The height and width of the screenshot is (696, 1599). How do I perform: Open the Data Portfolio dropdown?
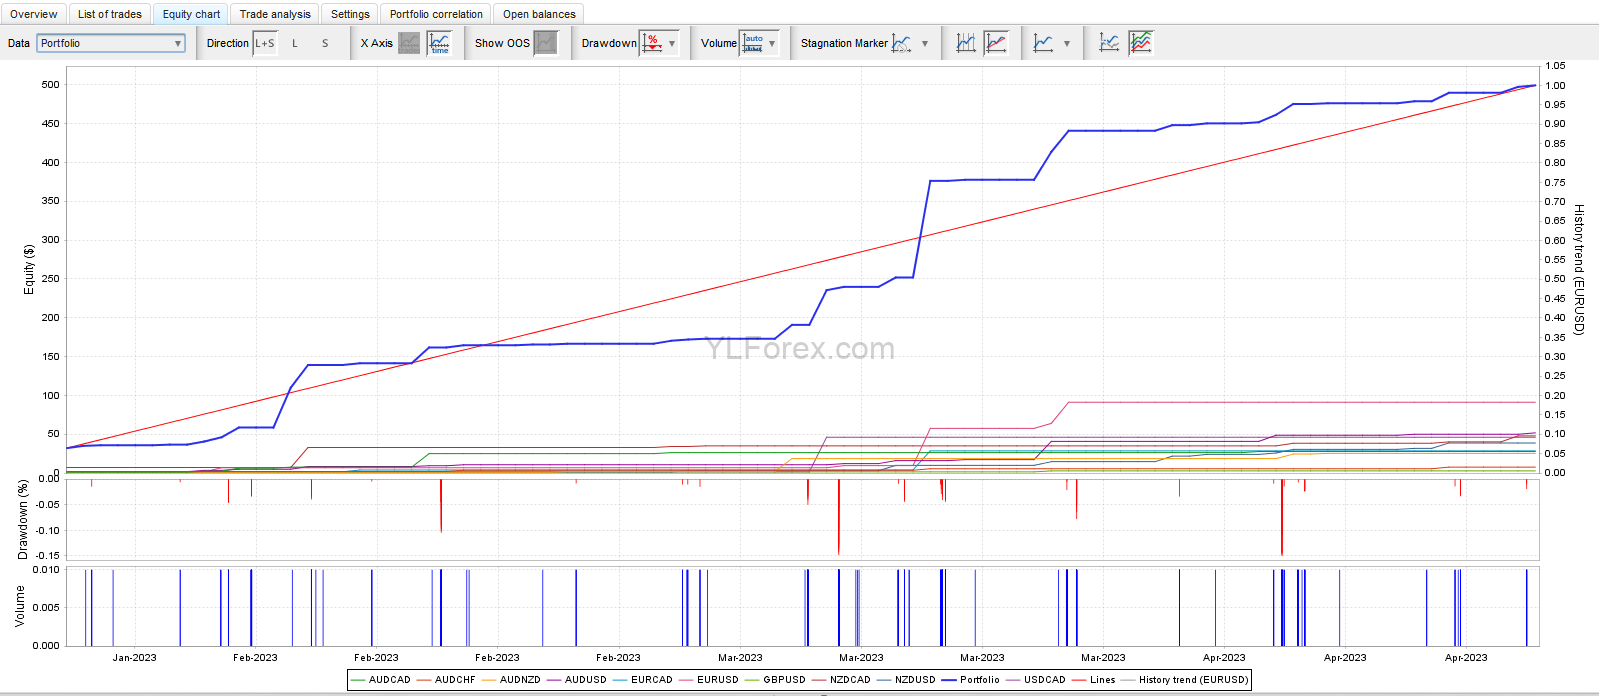111,43
